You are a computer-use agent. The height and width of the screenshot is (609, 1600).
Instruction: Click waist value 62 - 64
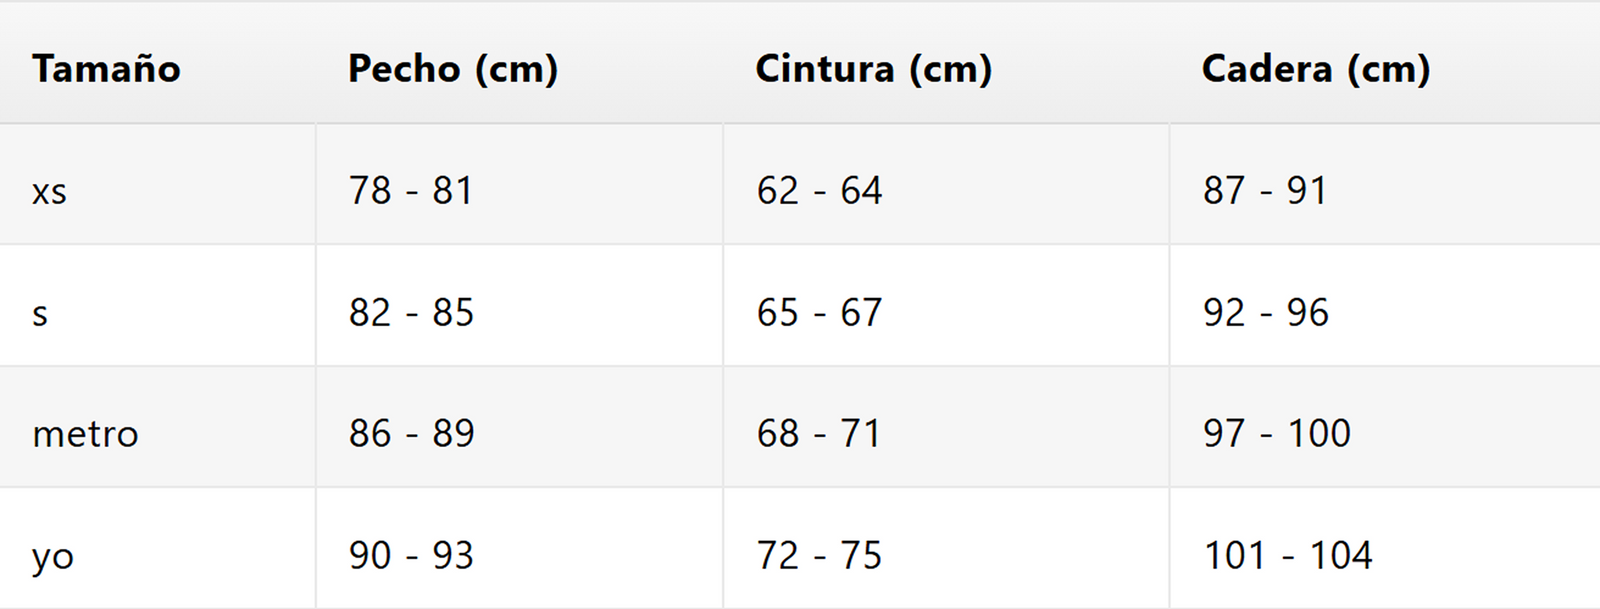tap(819, 190)
